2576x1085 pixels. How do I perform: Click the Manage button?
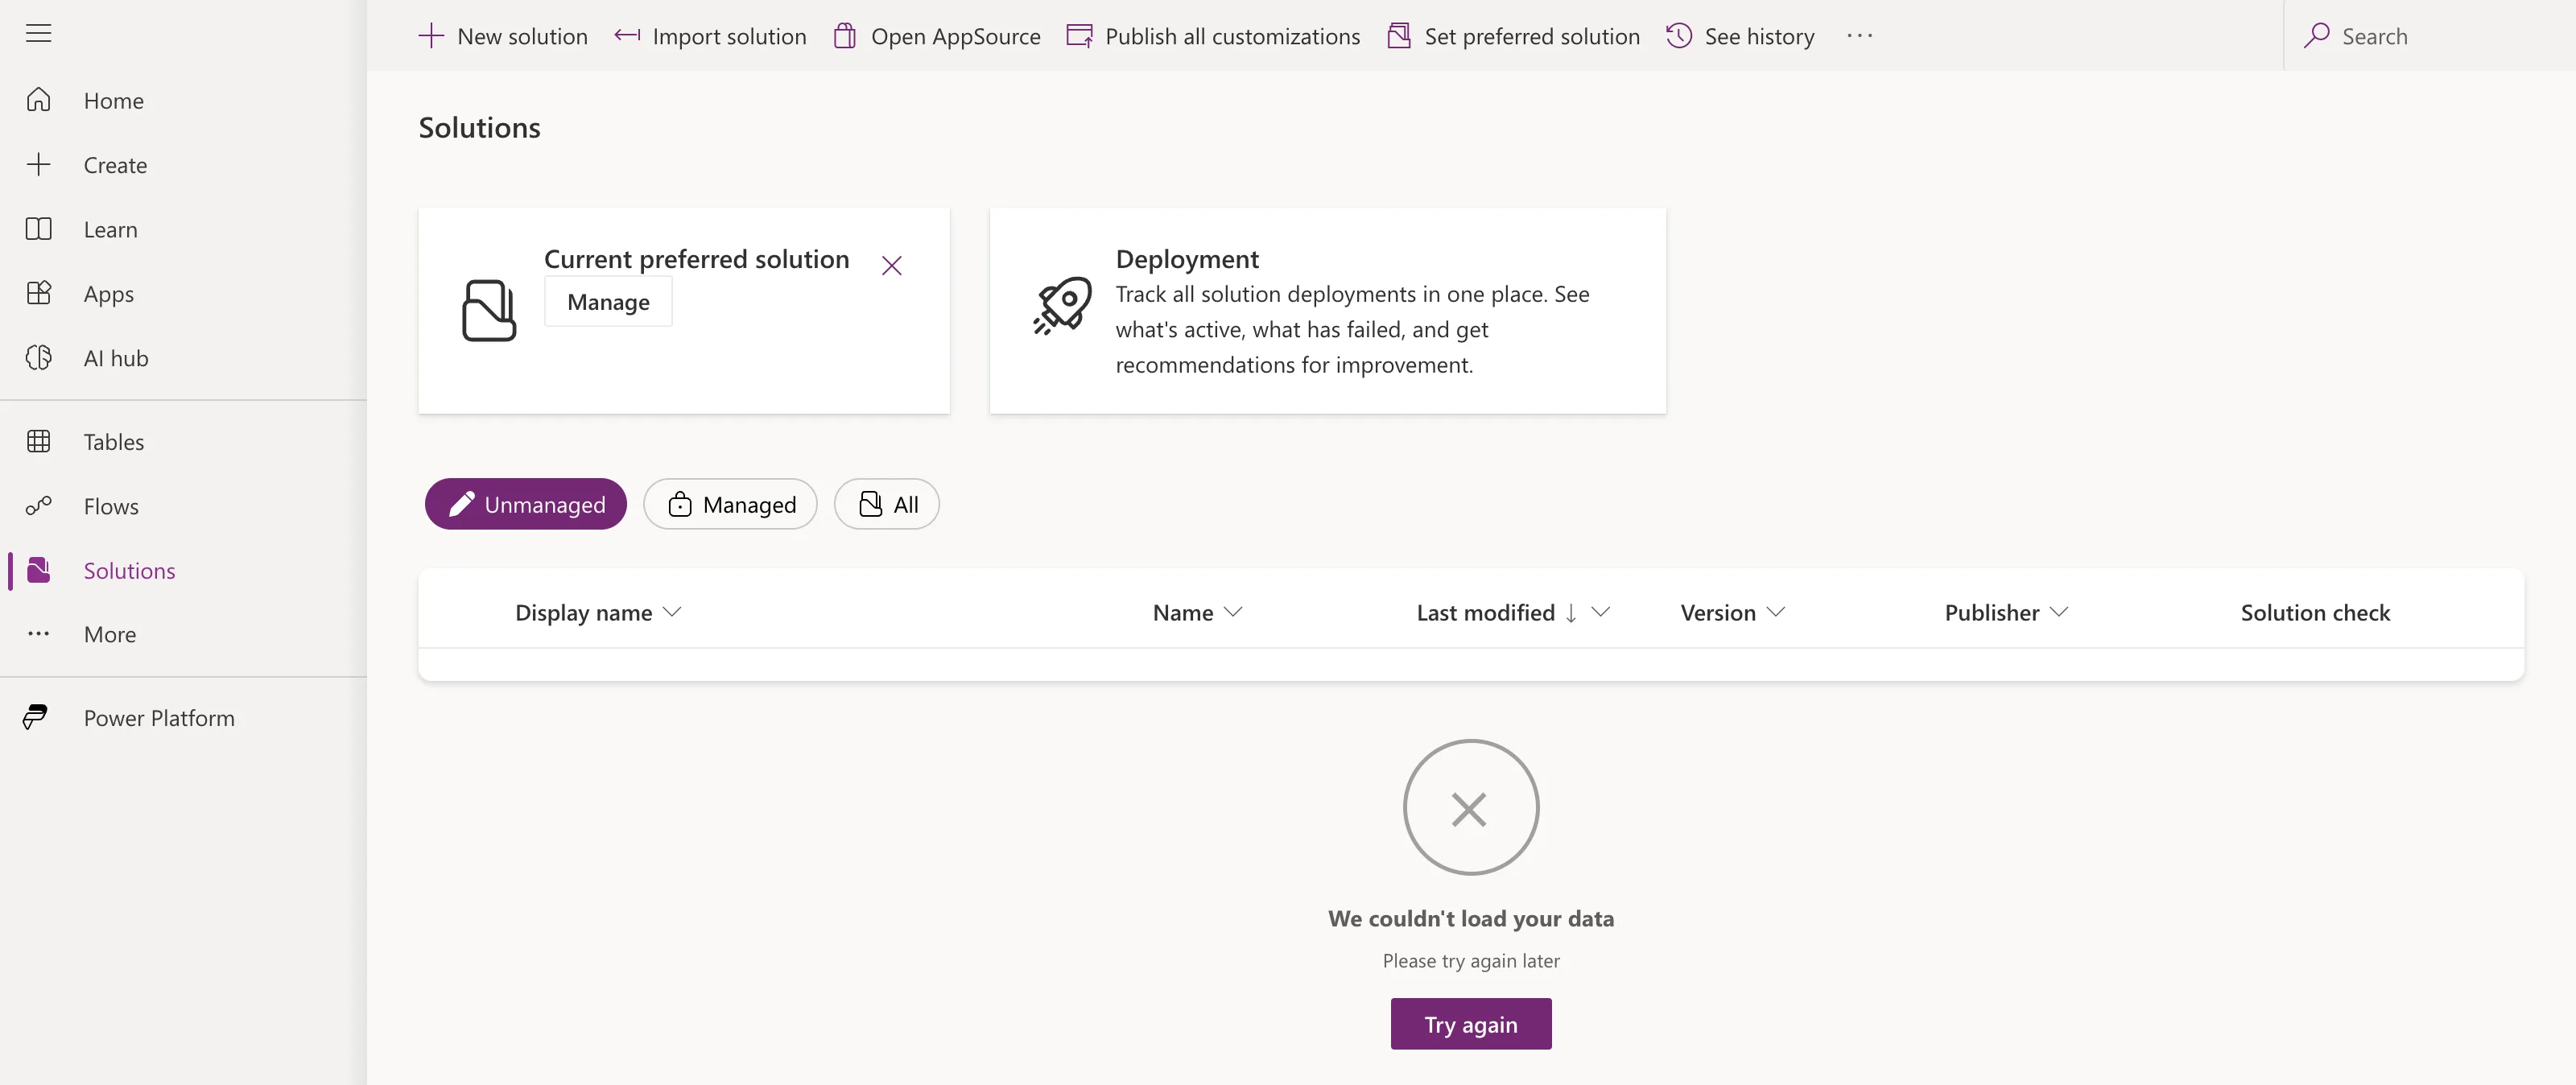point(608,301)
